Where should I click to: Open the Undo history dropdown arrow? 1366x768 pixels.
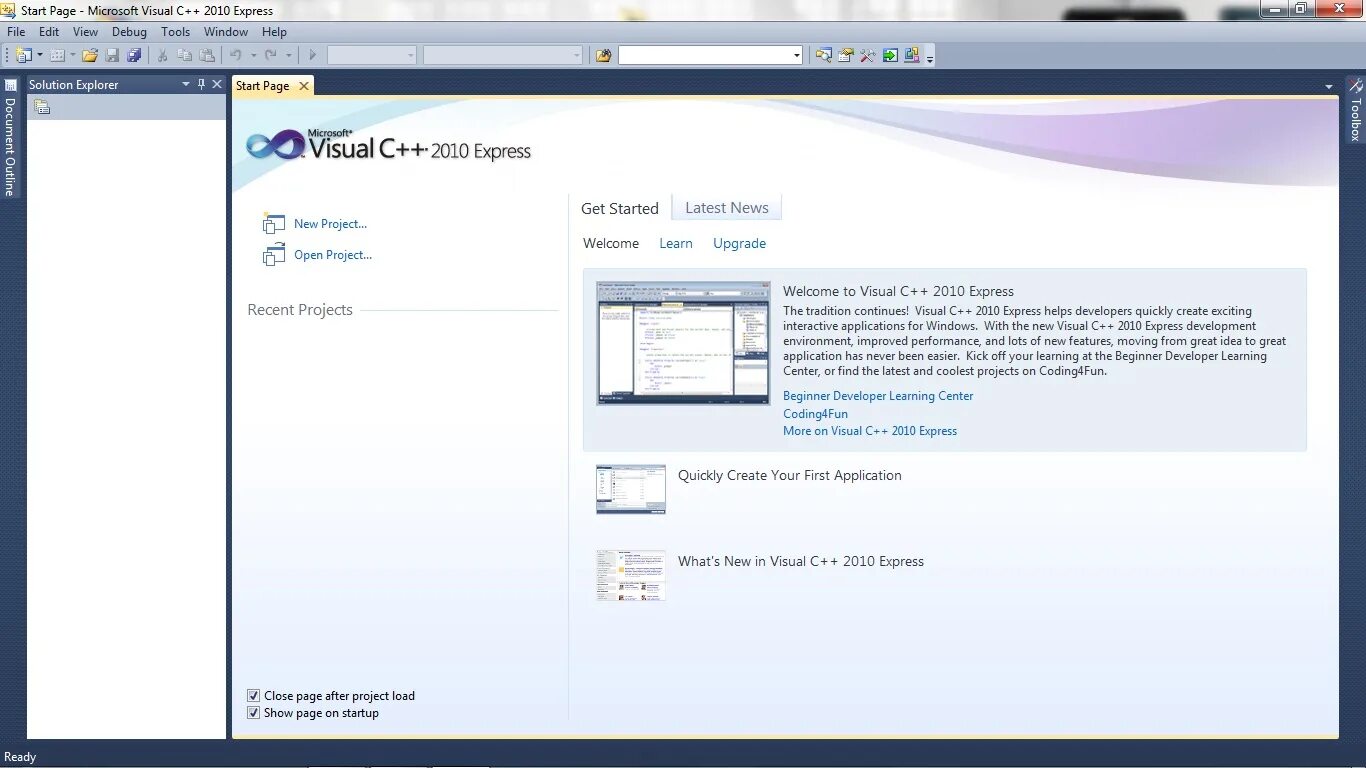(253, 56)
